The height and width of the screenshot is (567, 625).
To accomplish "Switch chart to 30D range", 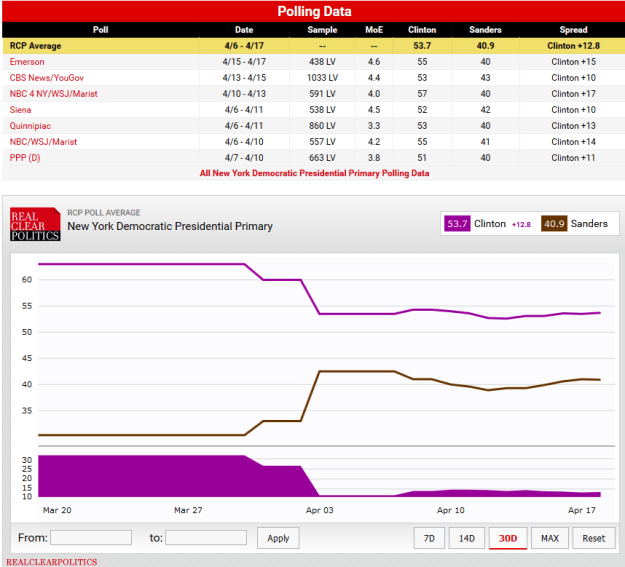I will [508, 538].
